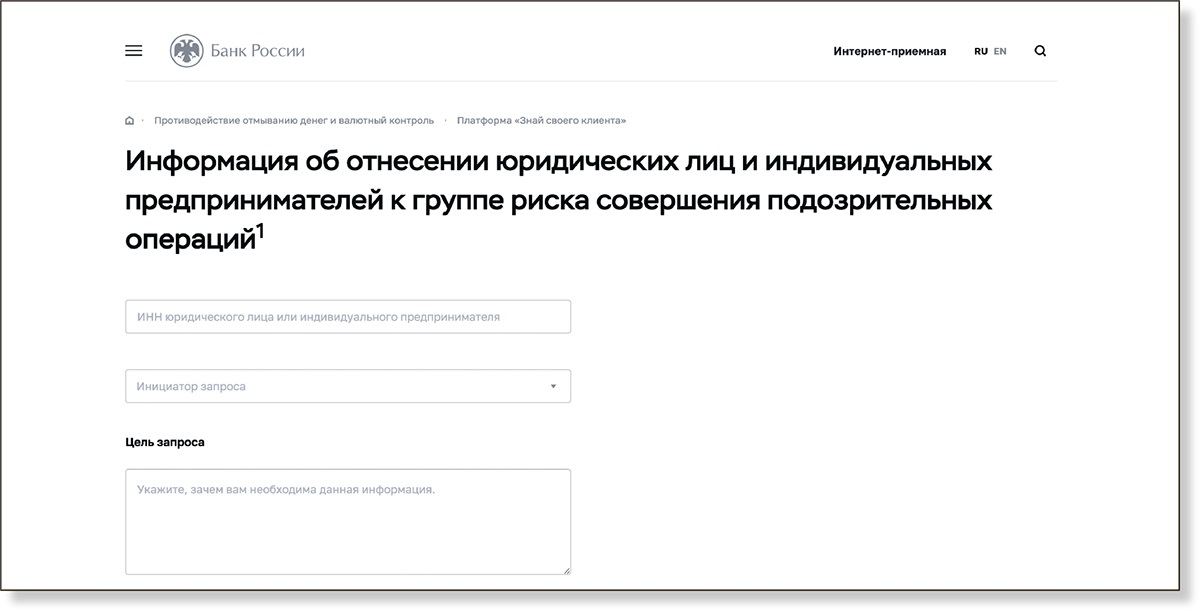The width and height of the screenshot is (1200, 611).
Task: Click chevron separator before Платформа breadcrumb
Action: [x=445, y=121]
